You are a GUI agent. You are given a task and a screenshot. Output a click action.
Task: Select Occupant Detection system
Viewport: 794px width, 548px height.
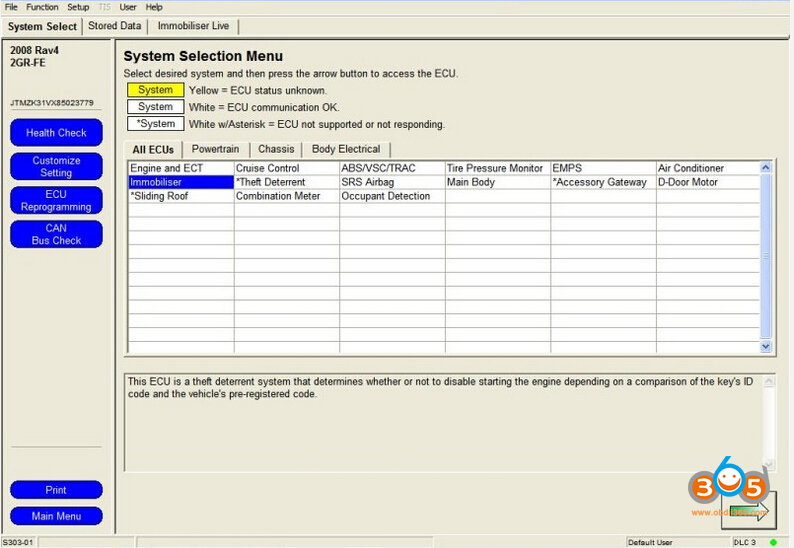pos(392,196)
